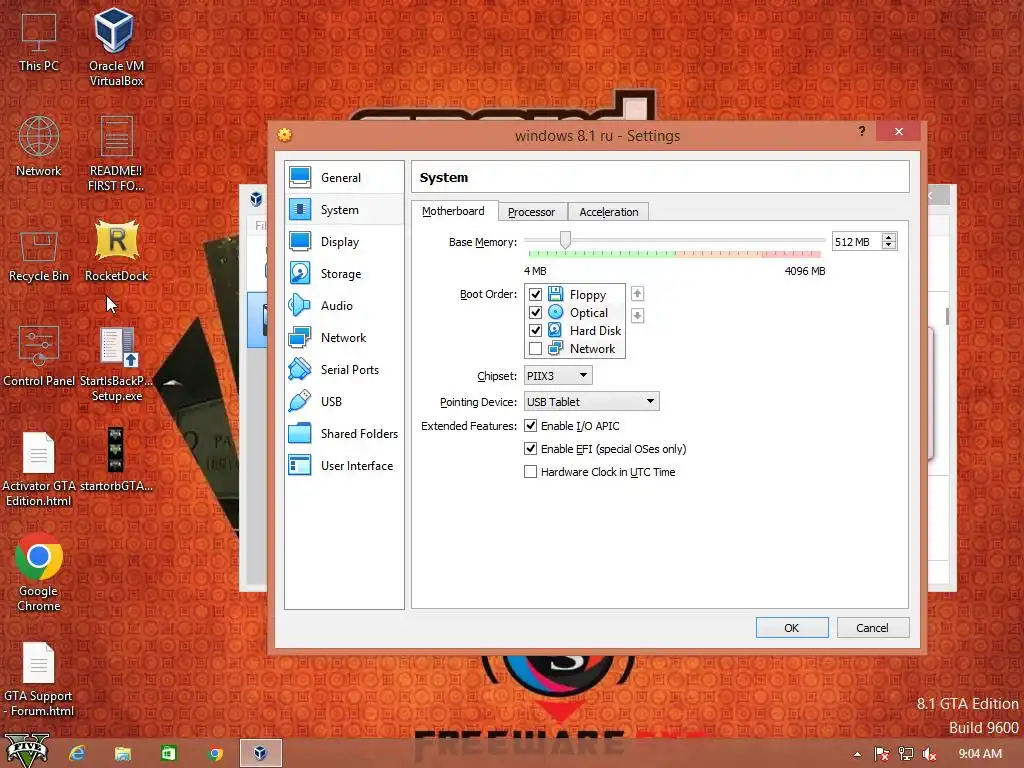Screen dimensions: 1024x768
Task: Select RocketDock desktop icon
Action: pos(116,251)
